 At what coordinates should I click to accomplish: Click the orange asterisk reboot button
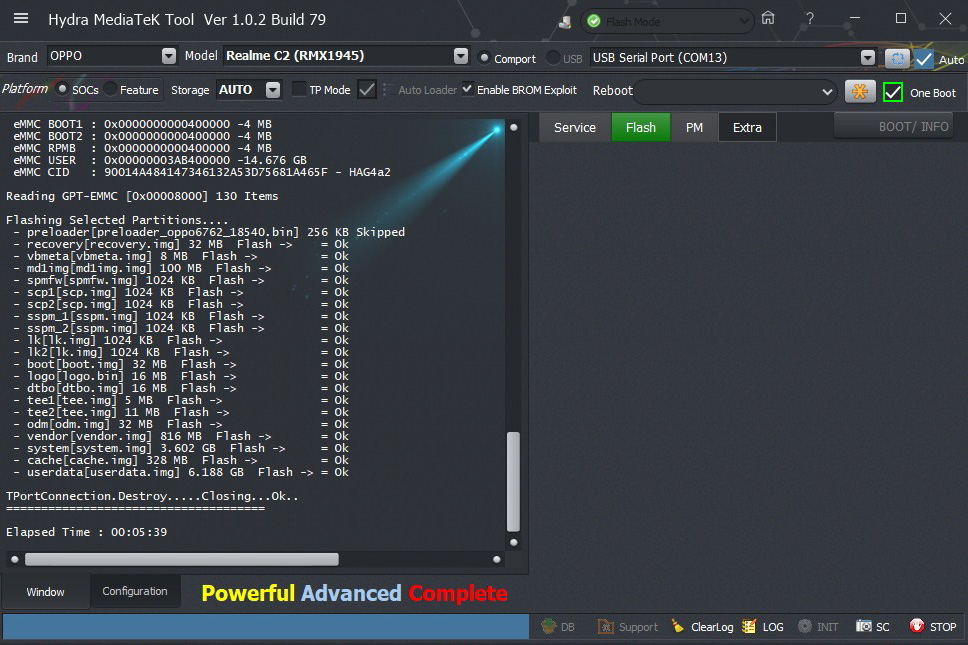pos(859,92)
